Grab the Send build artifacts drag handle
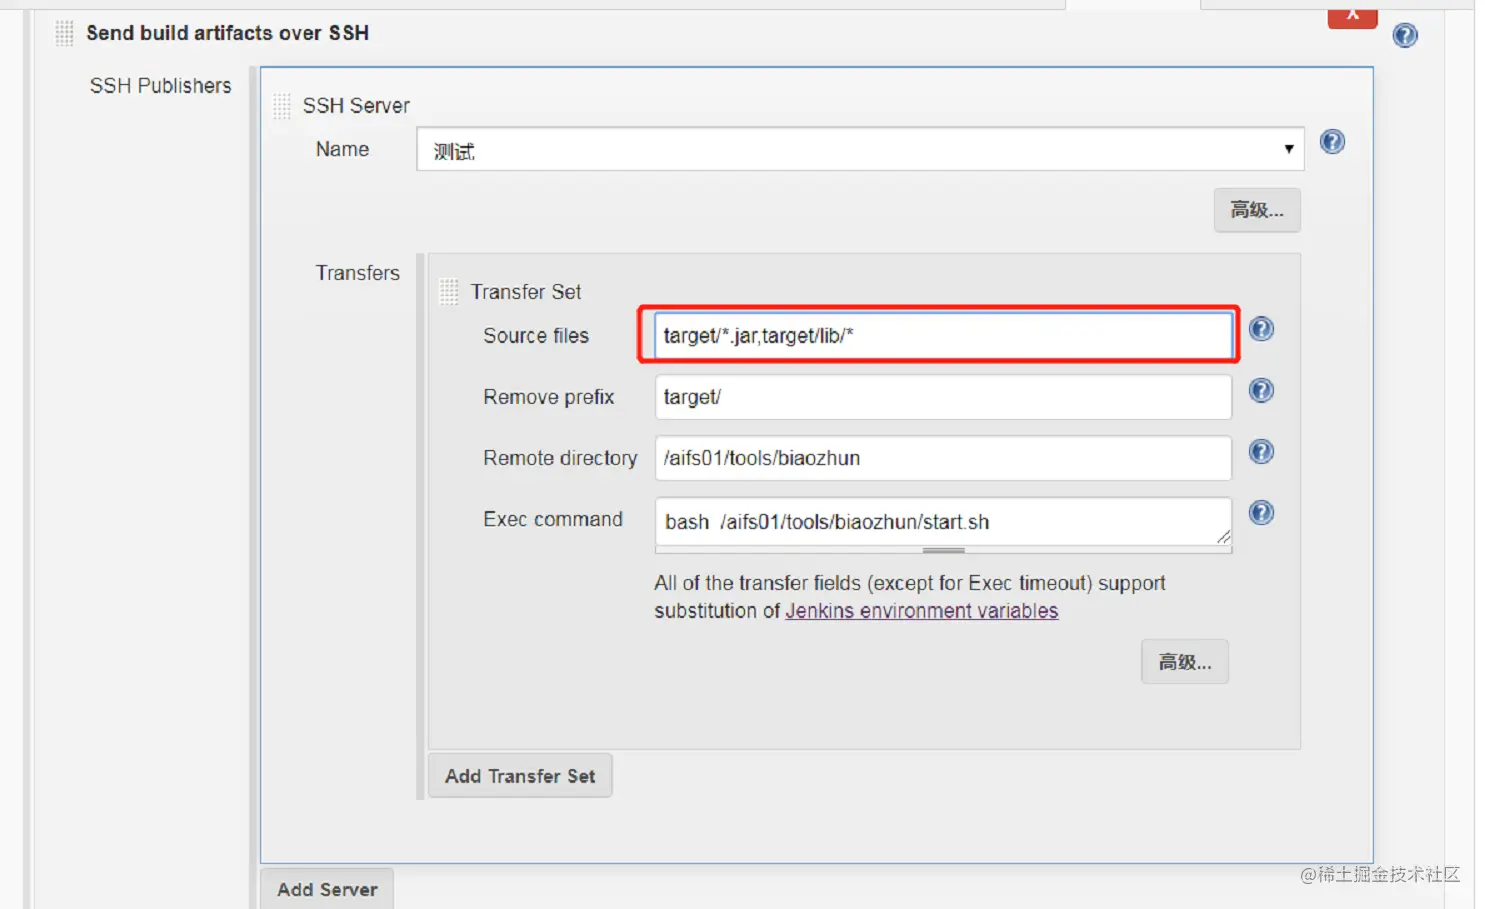The width and height of the screenshot is (1485, 909). coord(65,34)
